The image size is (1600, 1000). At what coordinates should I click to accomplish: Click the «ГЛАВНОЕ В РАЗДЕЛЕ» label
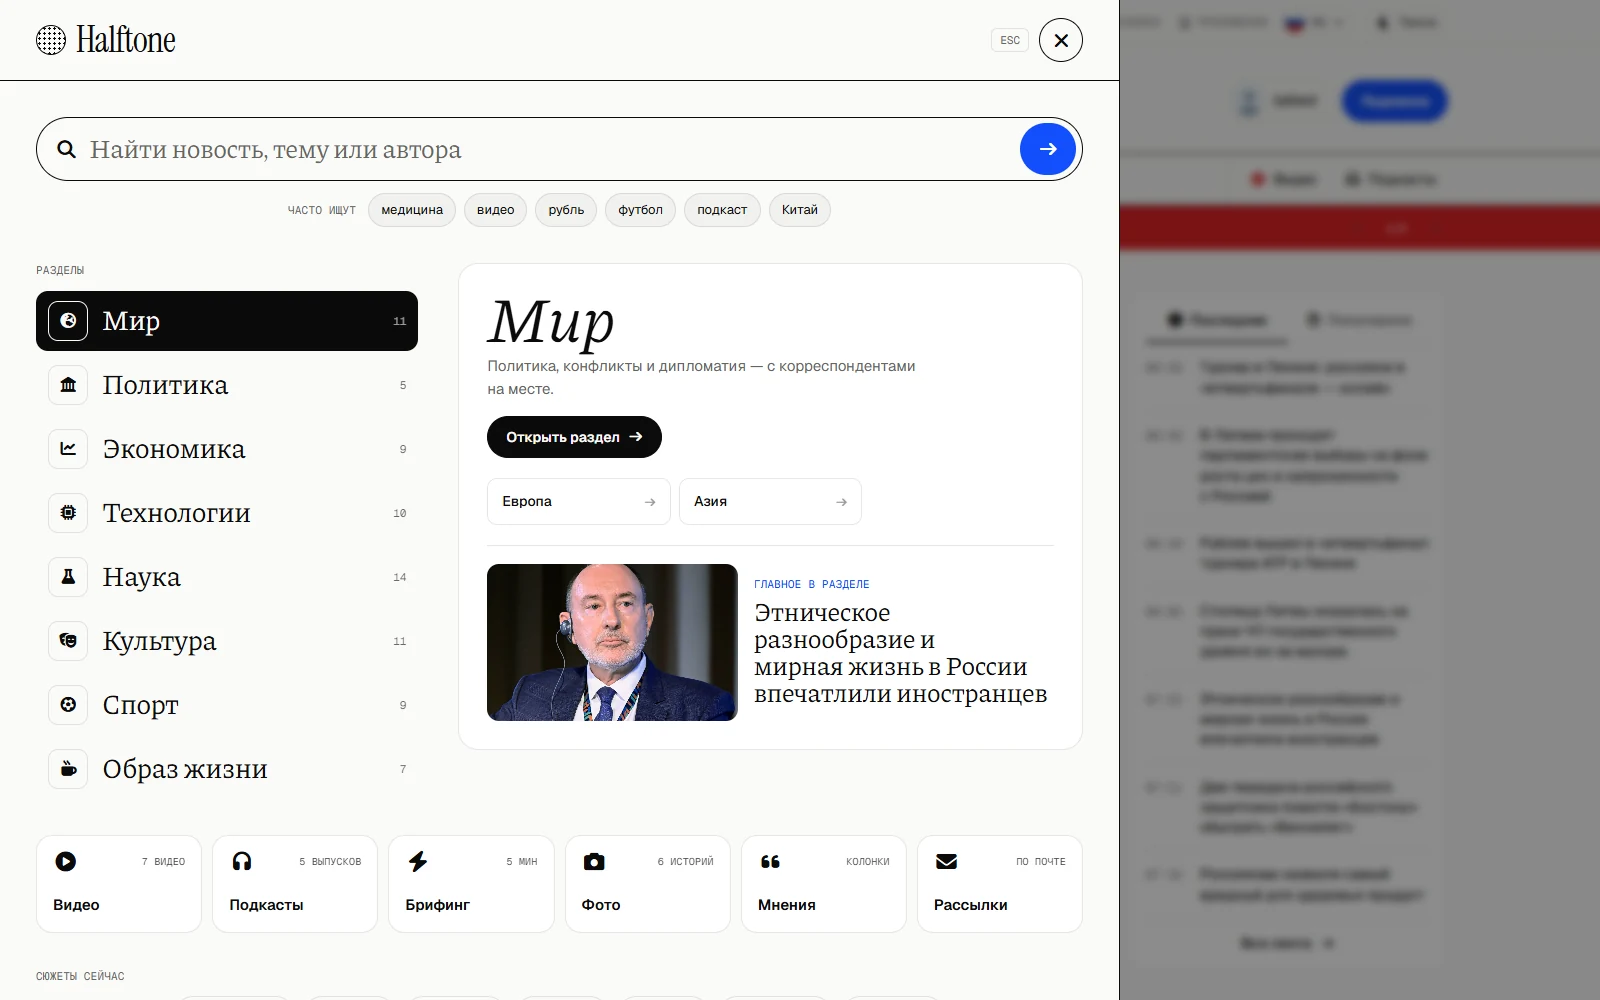pyautogui.click(x=812, y=584)
